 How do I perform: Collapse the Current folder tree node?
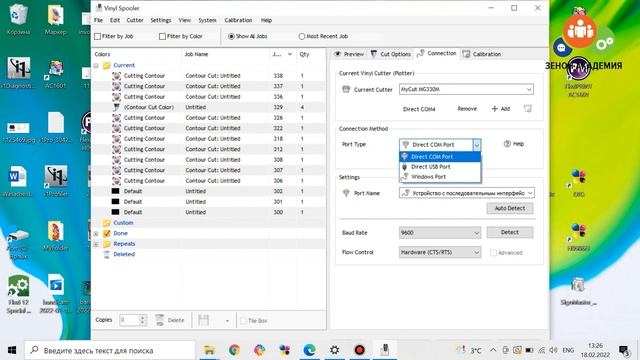(x=96, y=65)
